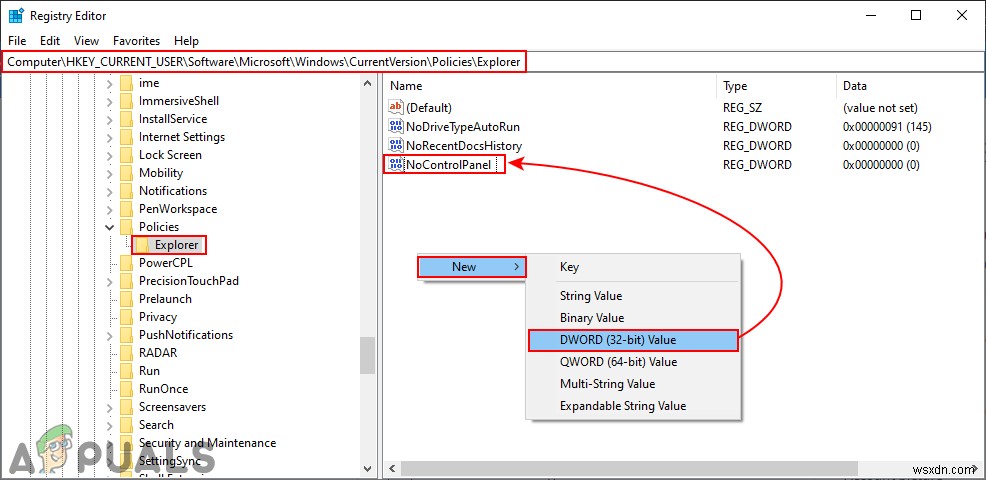Click the Internet Settings folder icon
Viewport: 986px width, 480px height.
pyautogui.click(x=127, y=137)
